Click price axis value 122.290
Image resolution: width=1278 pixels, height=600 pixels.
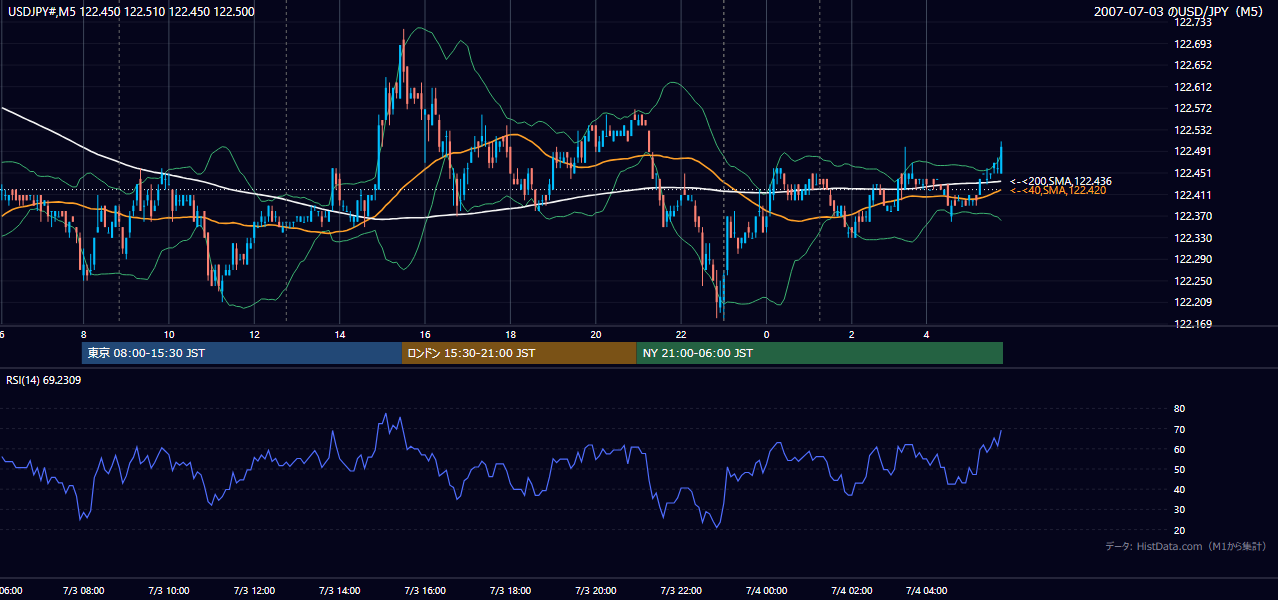[1194, 259]
